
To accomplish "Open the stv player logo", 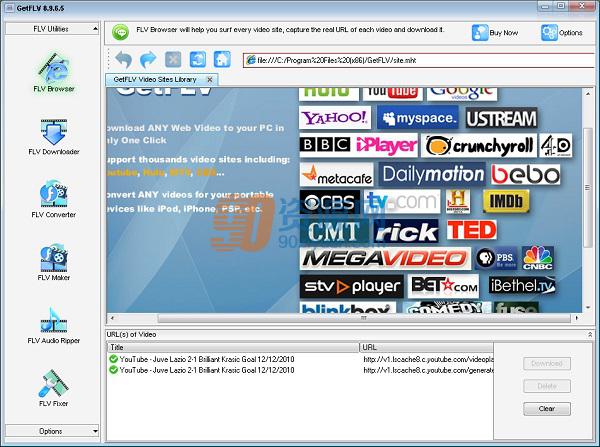I will (x=351, y=286).
